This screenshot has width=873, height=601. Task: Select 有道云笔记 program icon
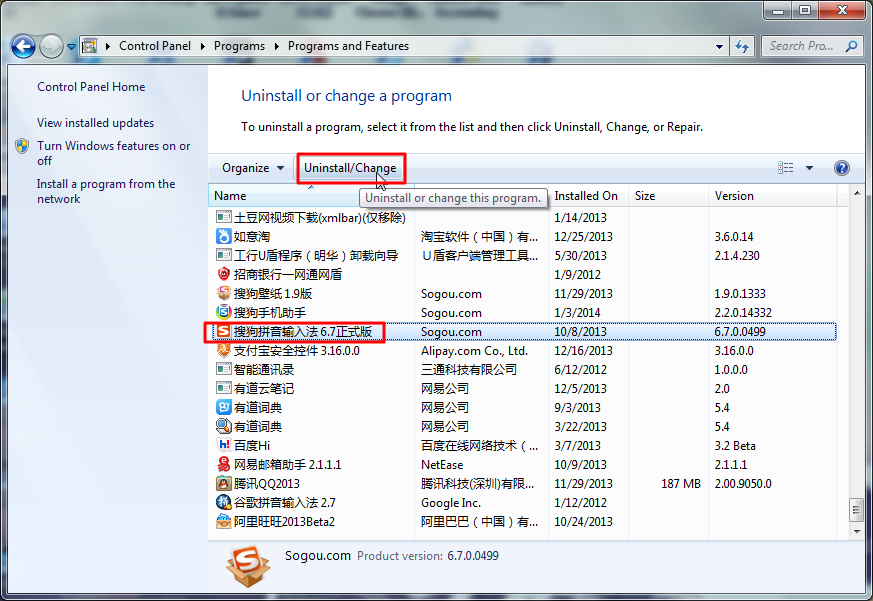coord(223,388)
